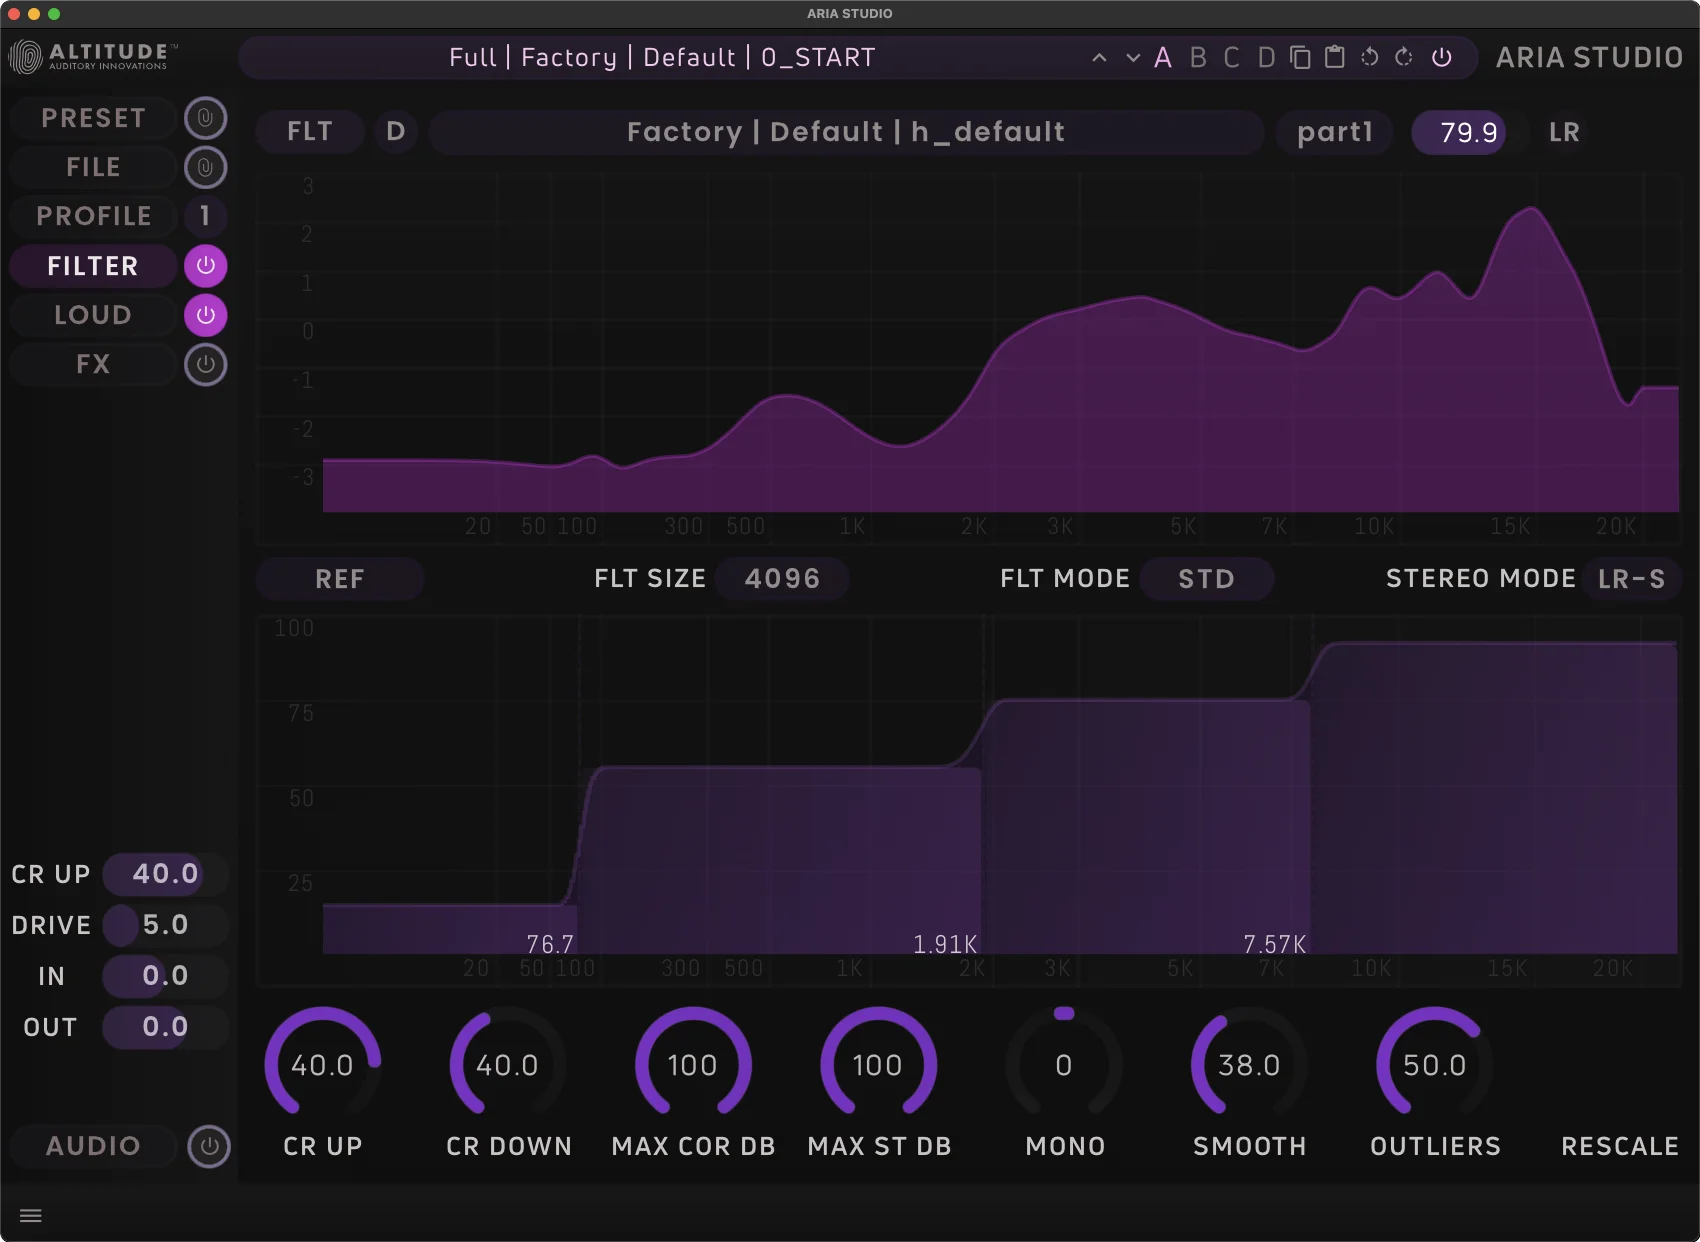Copy the current preset state

pos(1300,57)
